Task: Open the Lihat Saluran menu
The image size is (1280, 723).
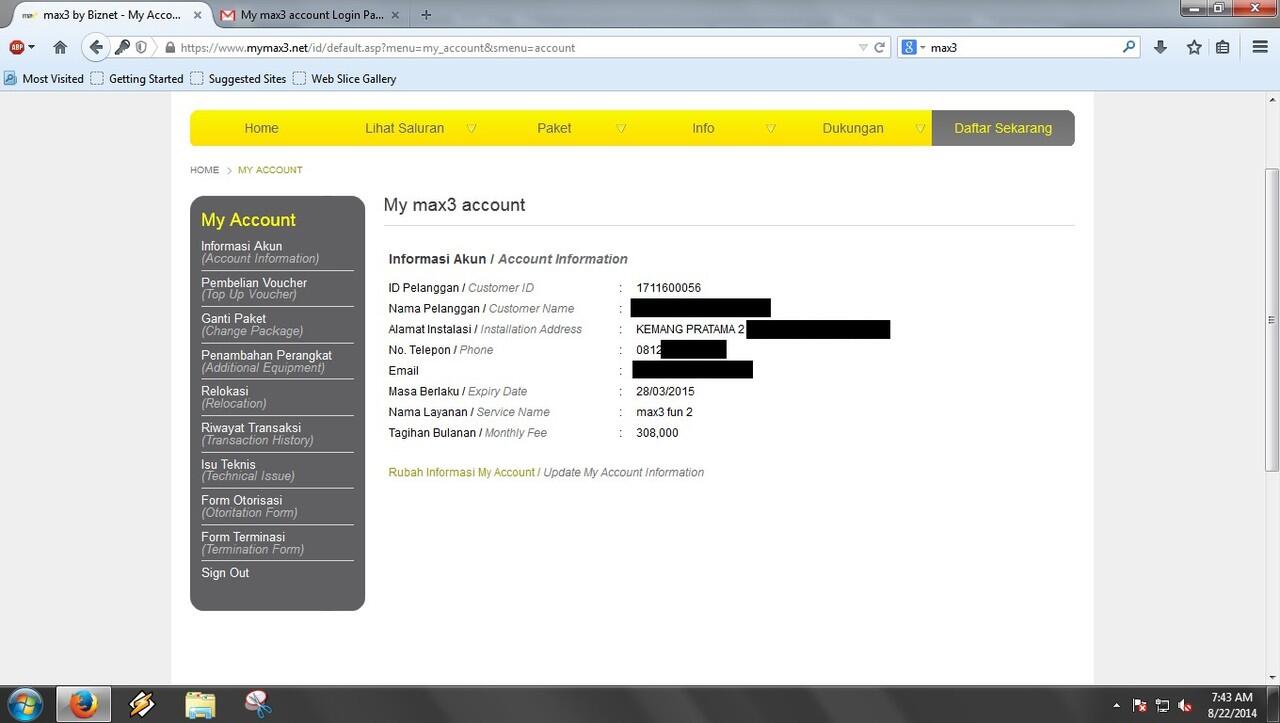Action: [x=404, y=128]
